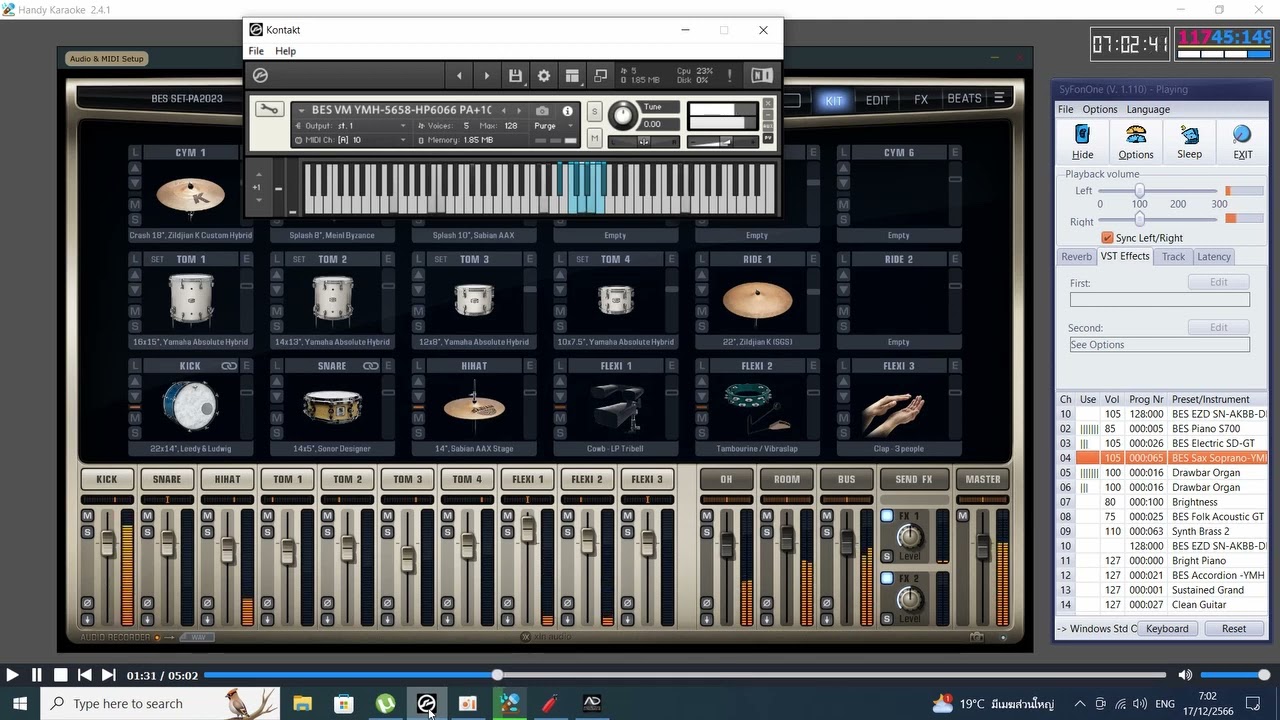The image size is (1280, 720).
Task: Click the link icon on the KICK slot
Action: (229, 366)
